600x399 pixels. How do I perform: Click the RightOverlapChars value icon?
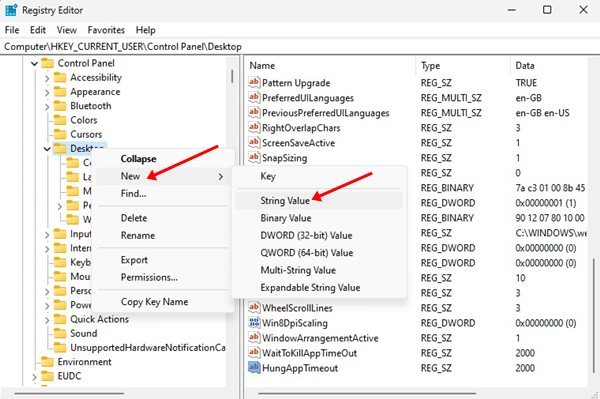point(254,127)
